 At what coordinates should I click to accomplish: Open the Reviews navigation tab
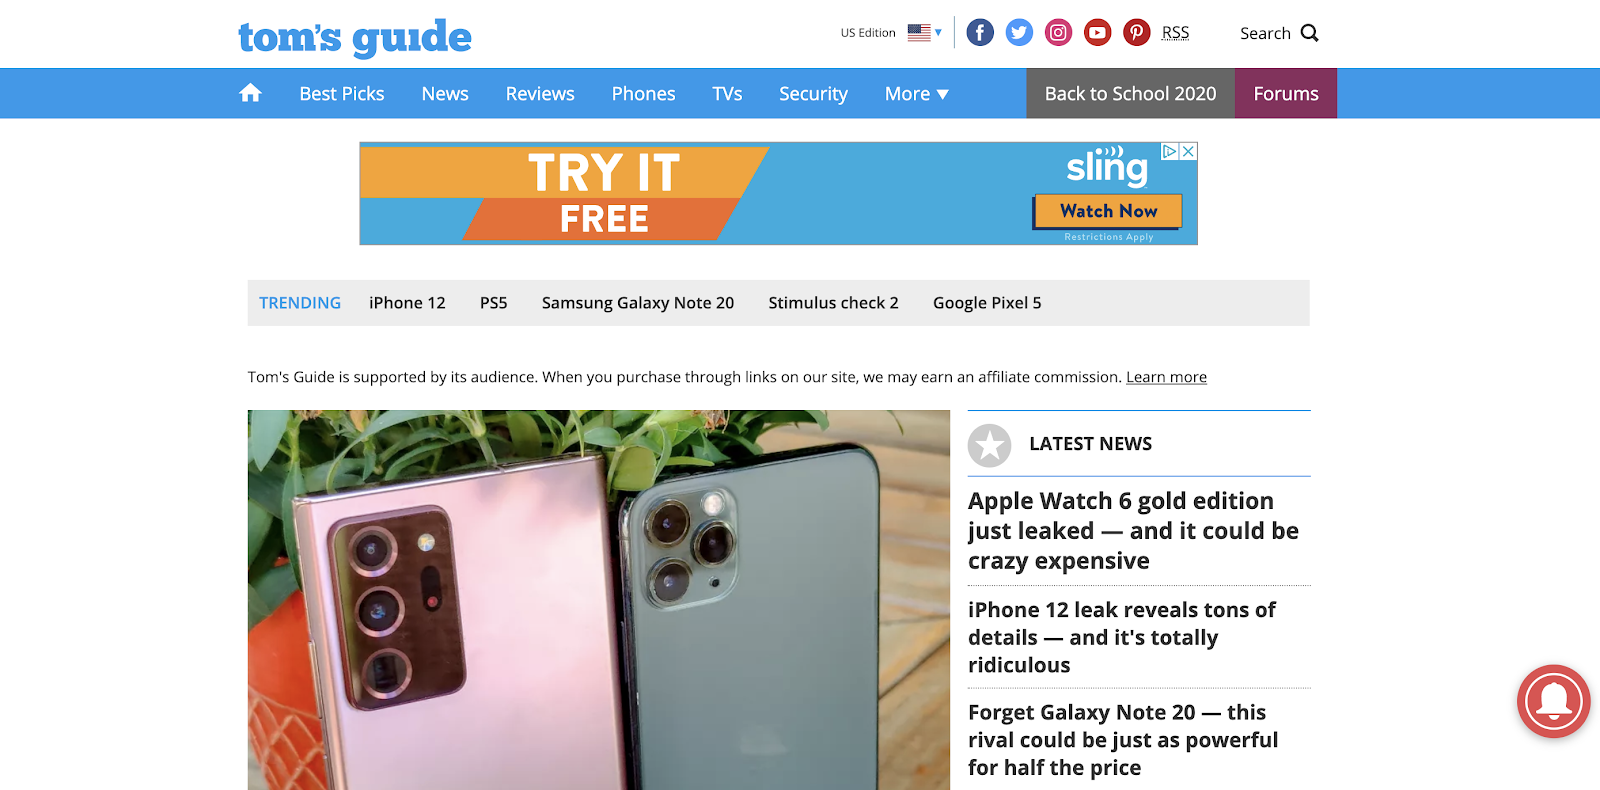pos(540,93)
